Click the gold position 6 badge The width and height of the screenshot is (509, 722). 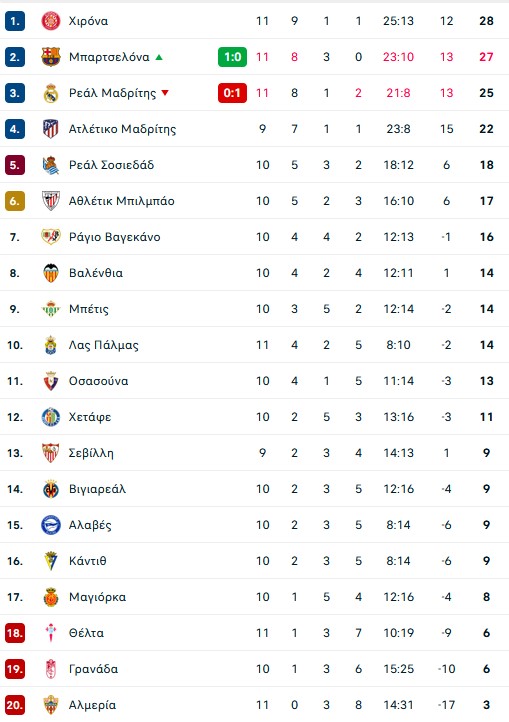[15, 201]
